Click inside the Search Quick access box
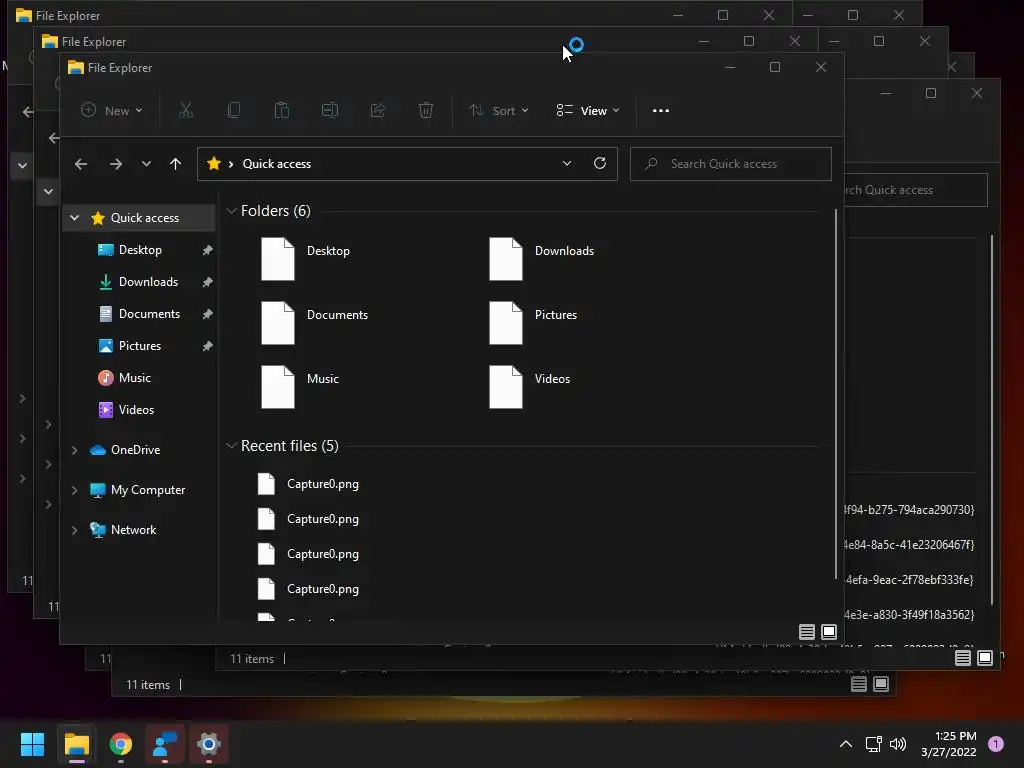 (x=731, y=164)
